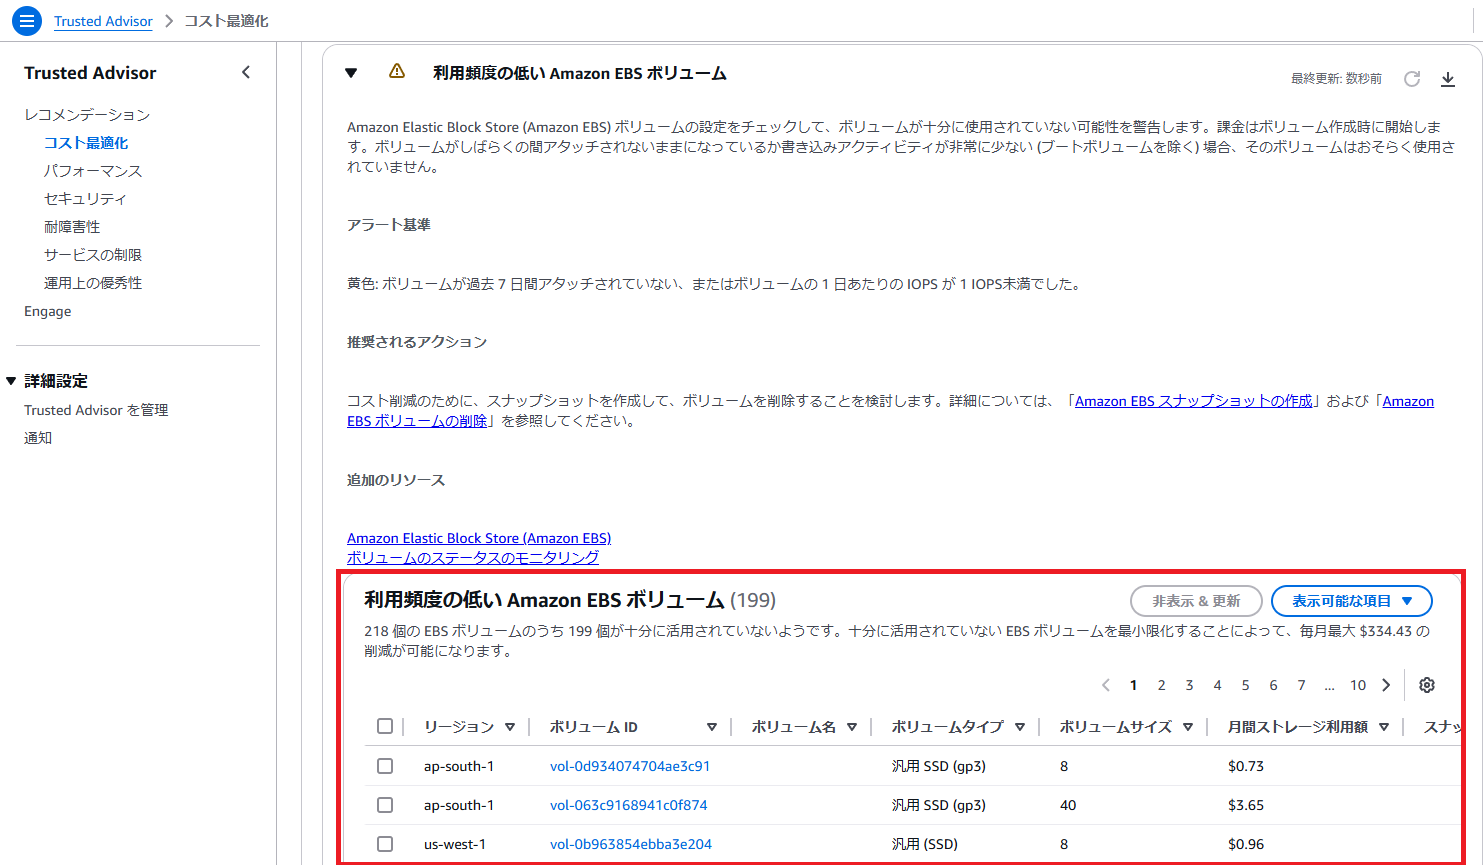This screenshot has width=1483, height=865.
Task: Open volume vol-0b963854ebba3e204 link
Action: (x=631, y=844)
